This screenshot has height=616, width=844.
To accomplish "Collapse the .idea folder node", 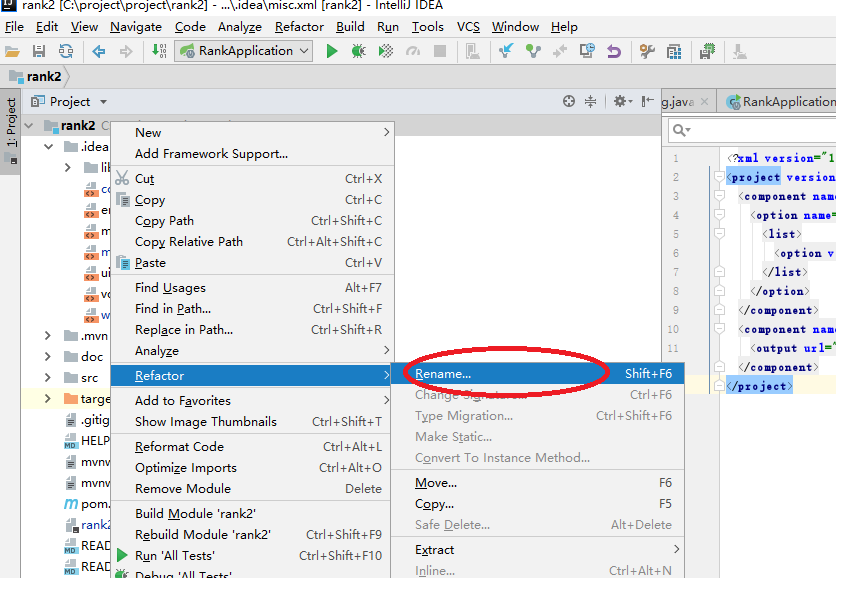I will coord(48,146).
